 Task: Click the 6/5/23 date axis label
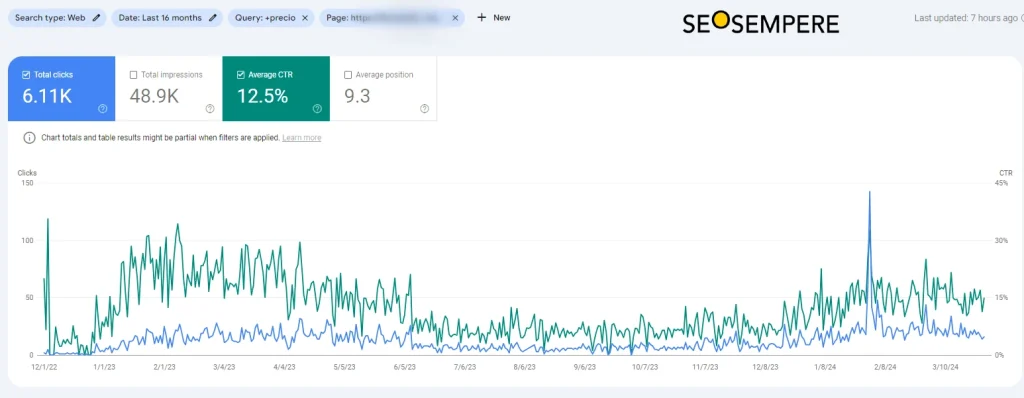tap(404, 367)
